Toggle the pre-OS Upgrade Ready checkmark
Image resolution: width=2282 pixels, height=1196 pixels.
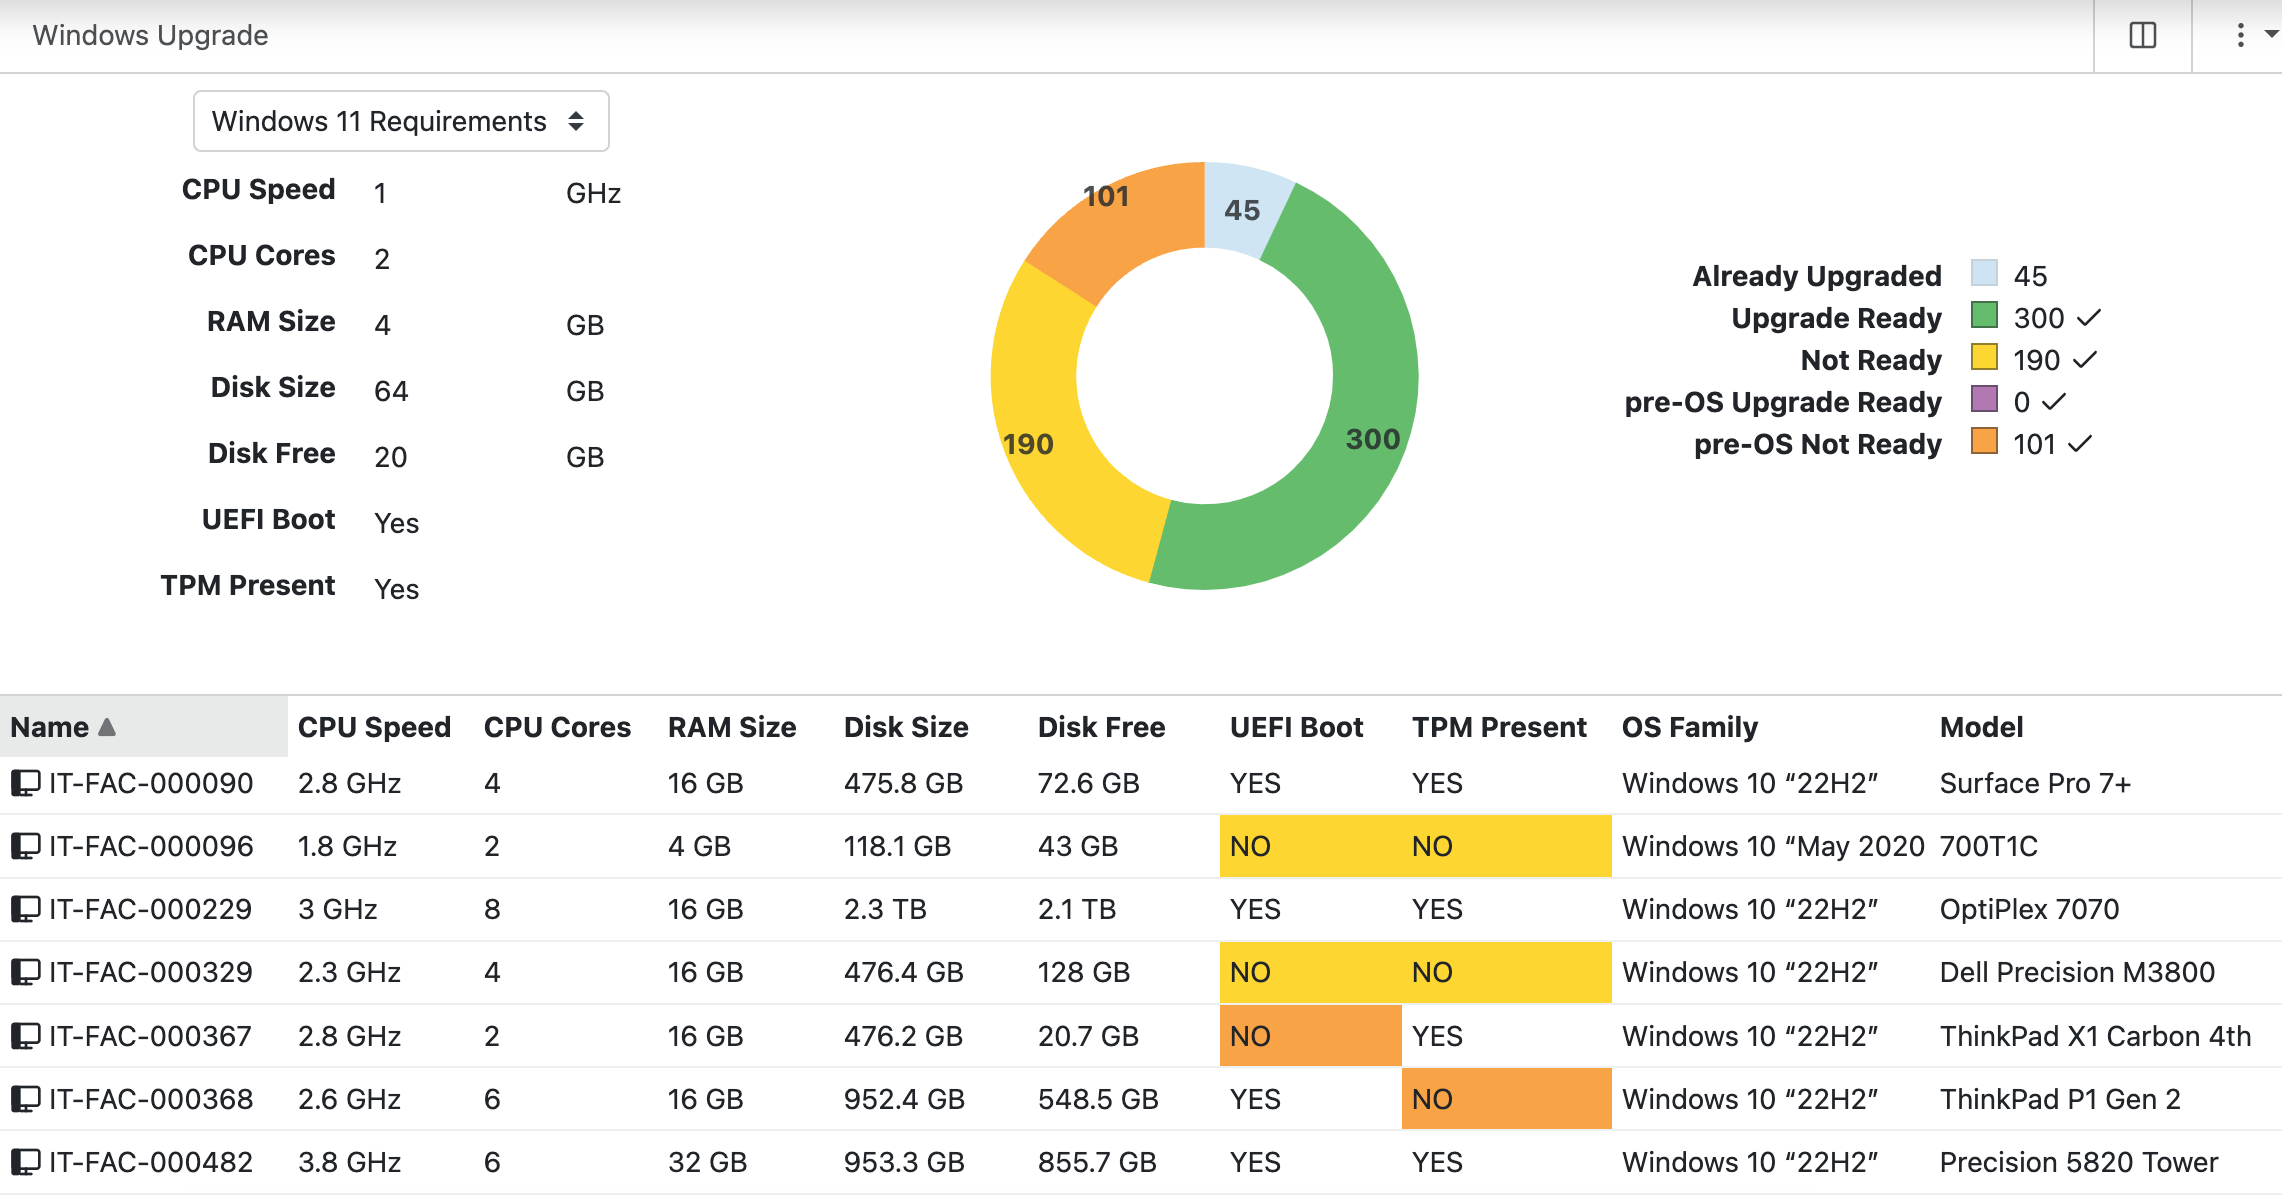pos(2054,402)
